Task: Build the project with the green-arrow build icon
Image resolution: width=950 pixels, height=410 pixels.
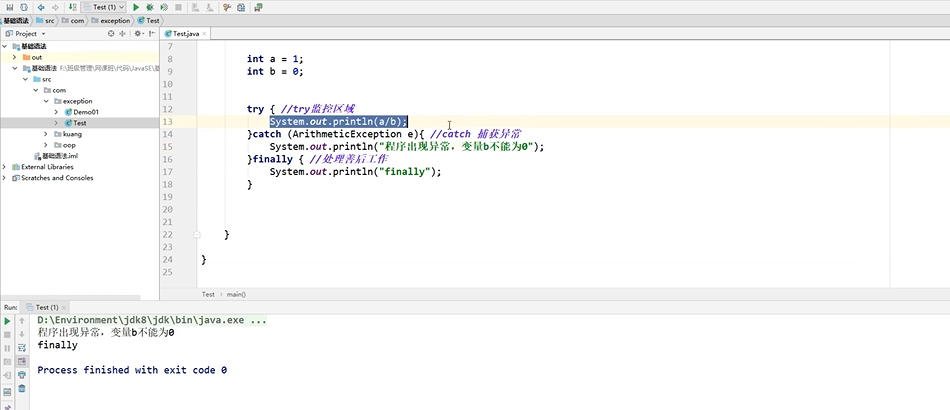Action: click(x=73, y=7)
